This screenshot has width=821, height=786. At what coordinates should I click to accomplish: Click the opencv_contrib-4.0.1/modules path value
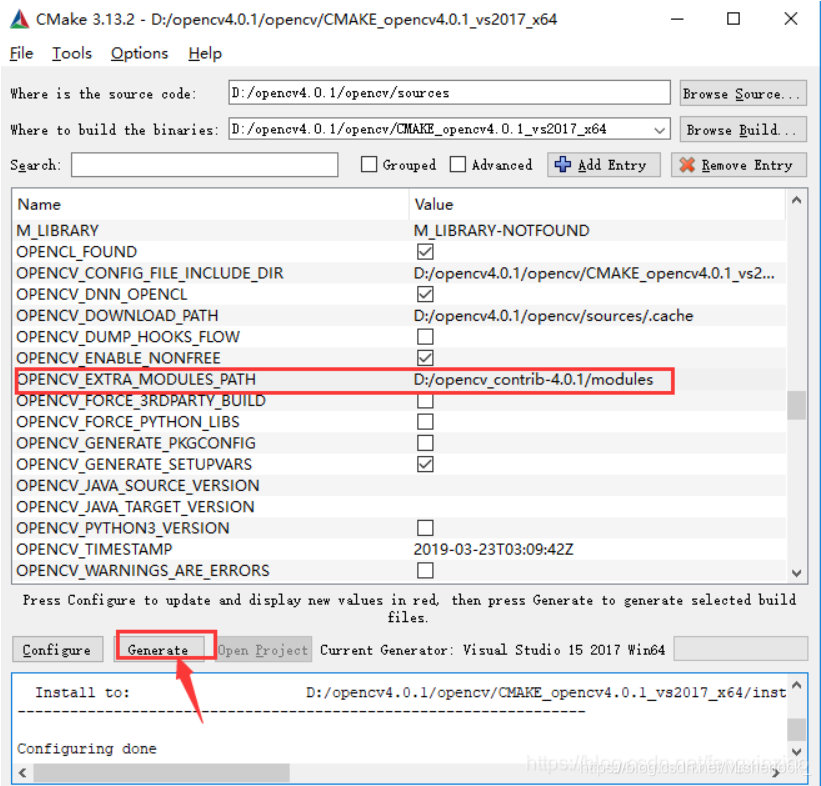click(x=534, y=379)
